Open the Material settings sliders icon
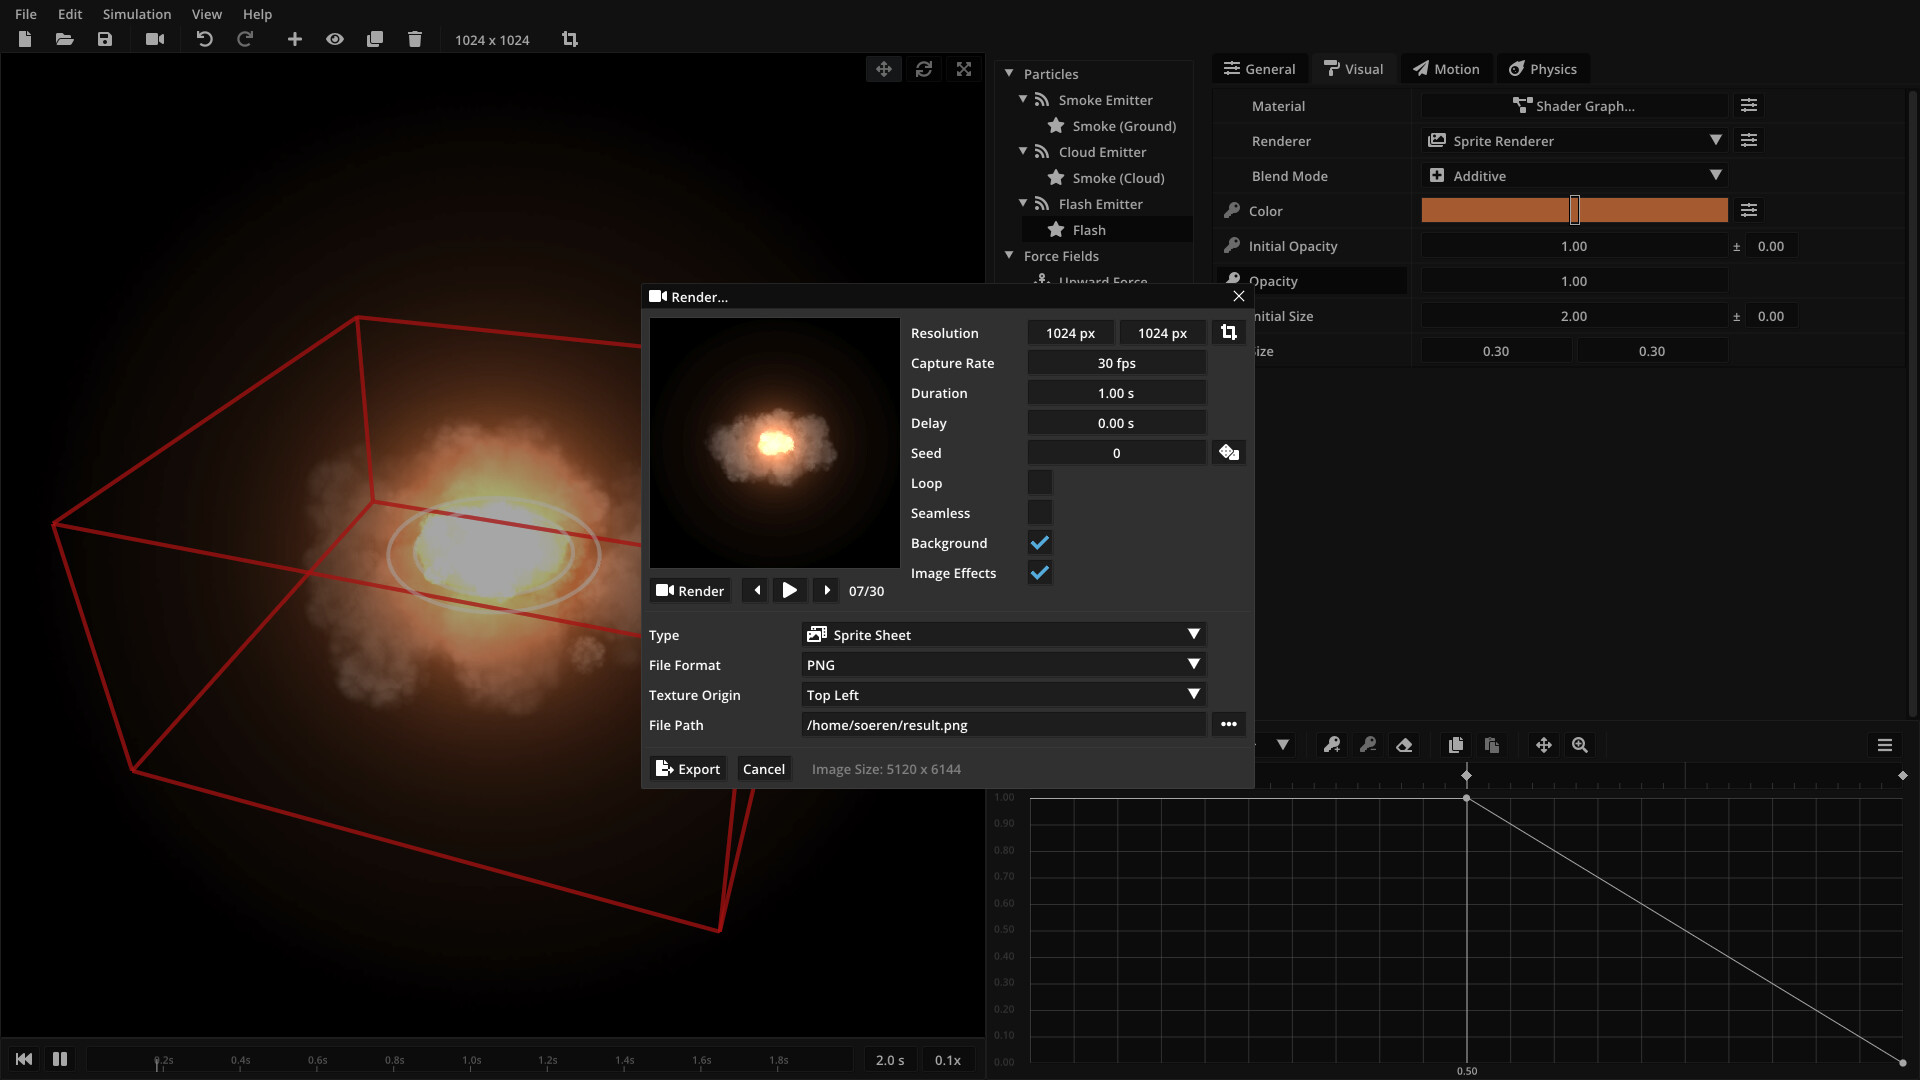The width and height of the screenshot is (1920, 1080). 1749,106
